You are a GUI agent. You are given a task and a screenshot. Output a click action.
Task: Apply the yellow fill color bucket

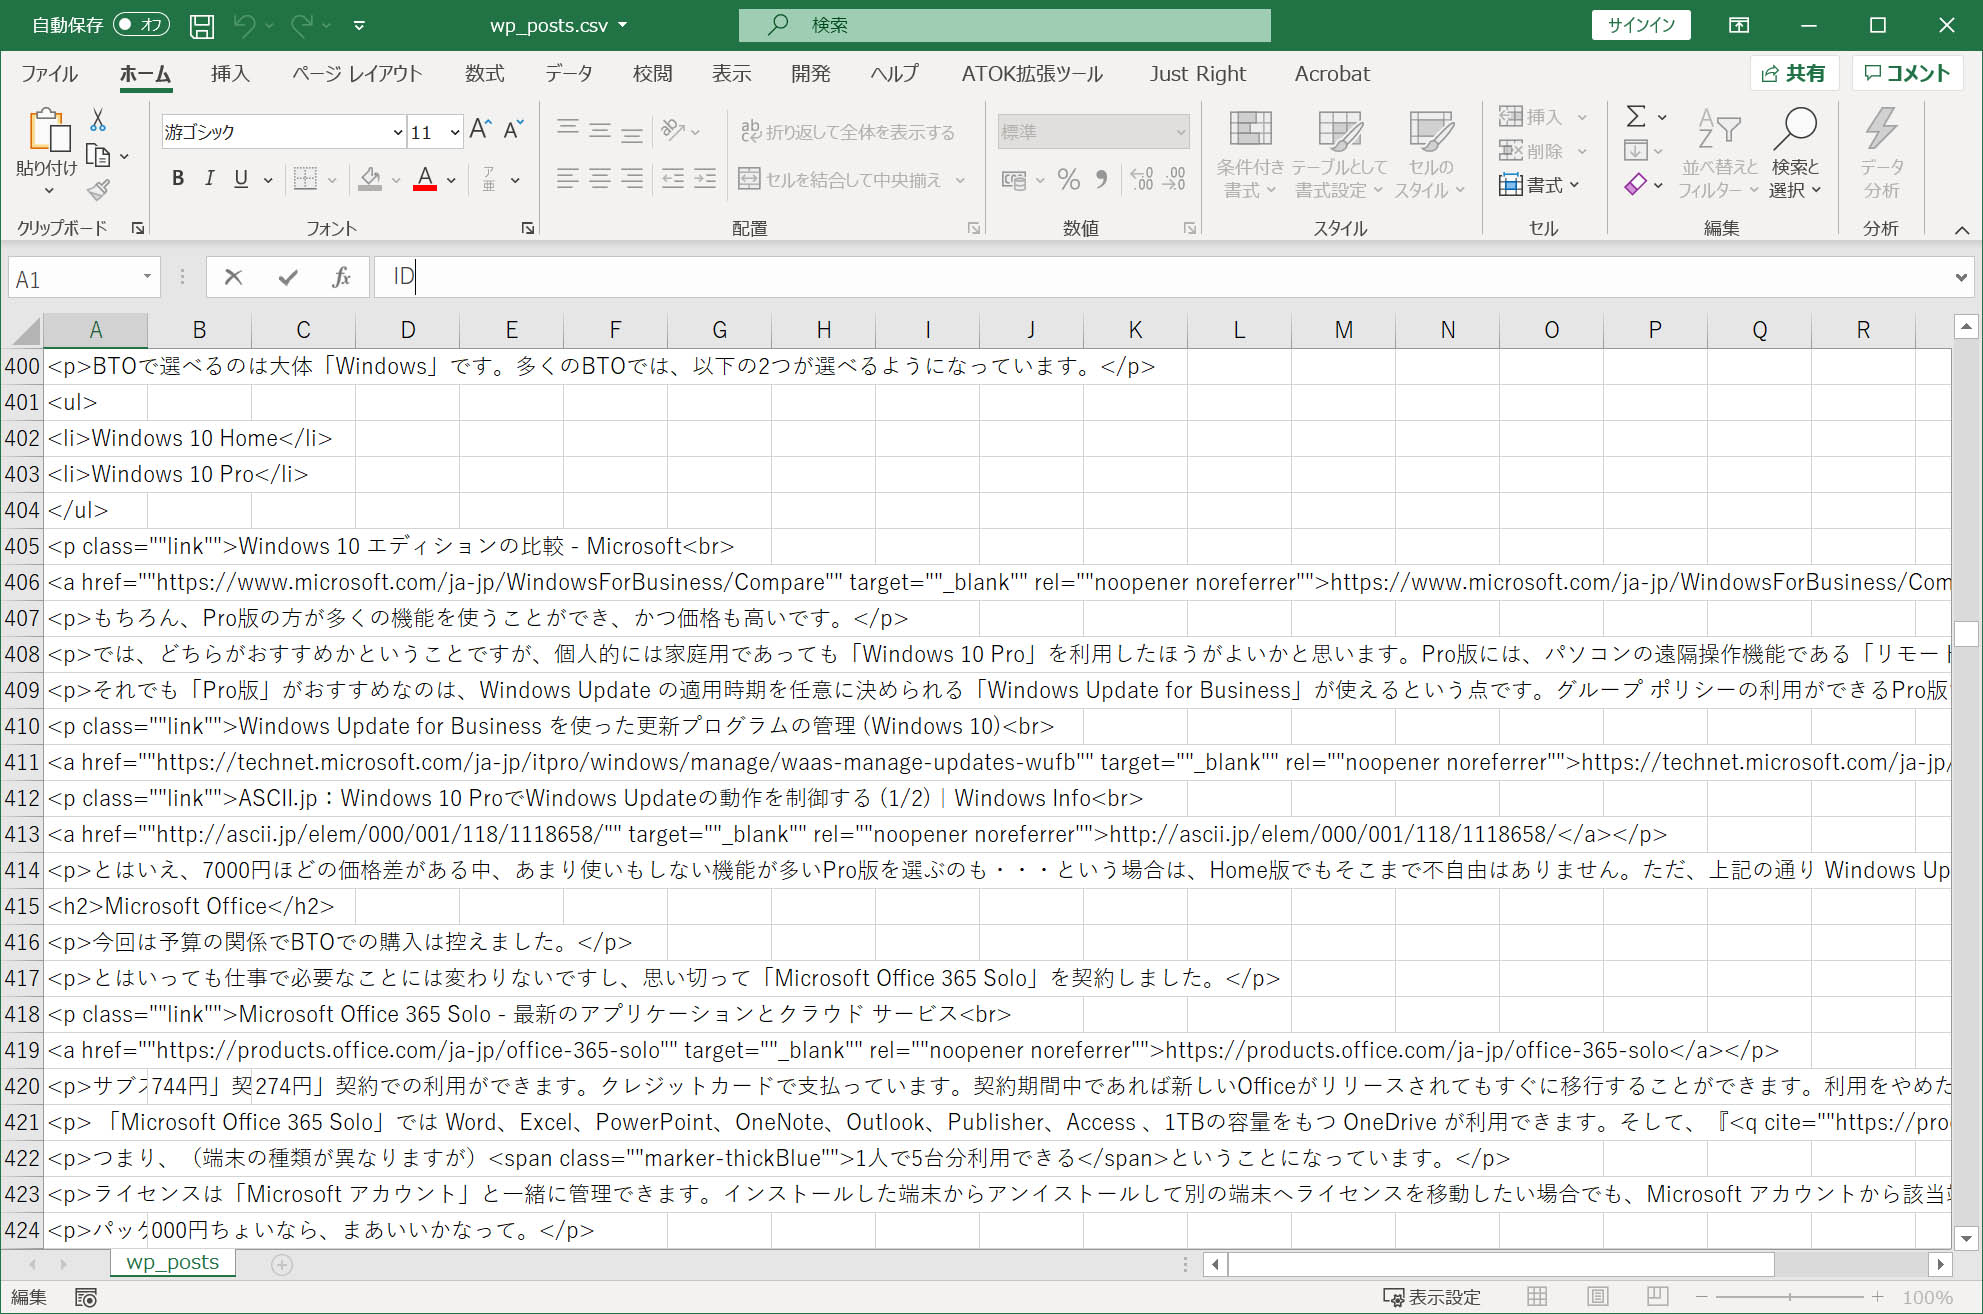pos(370,179)
